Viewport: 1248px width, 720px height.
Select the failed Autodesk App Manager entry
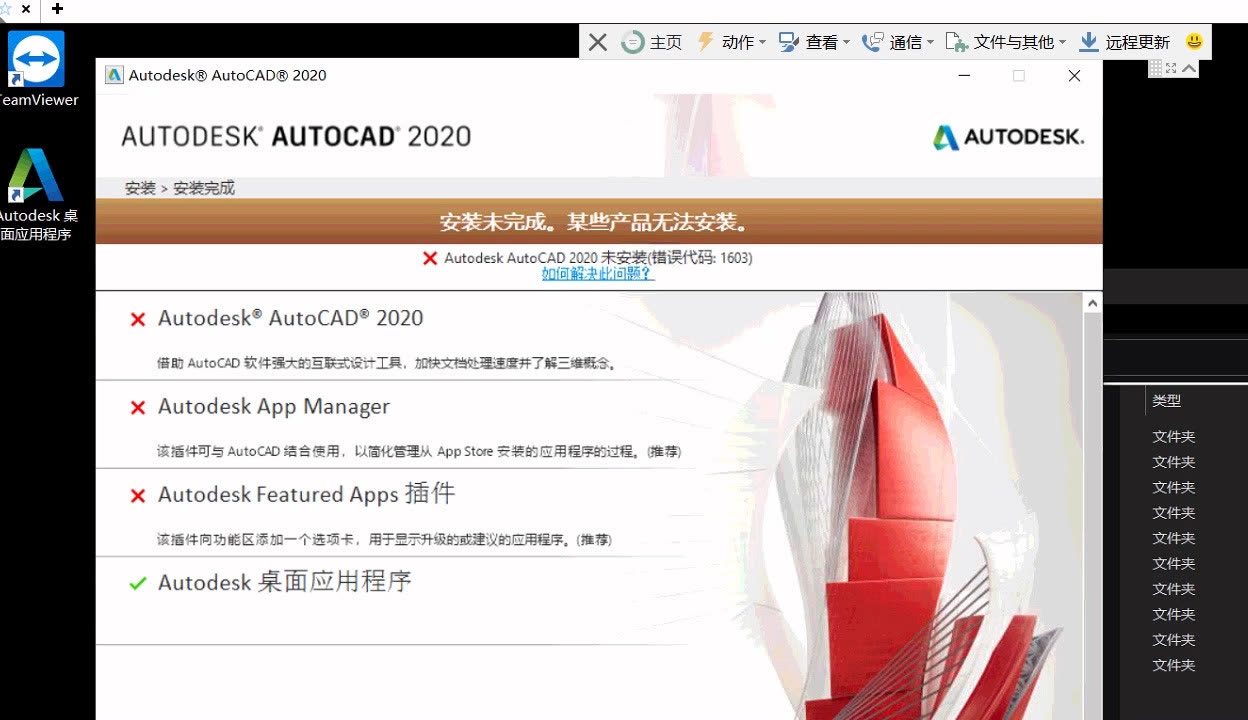point(273,407)
